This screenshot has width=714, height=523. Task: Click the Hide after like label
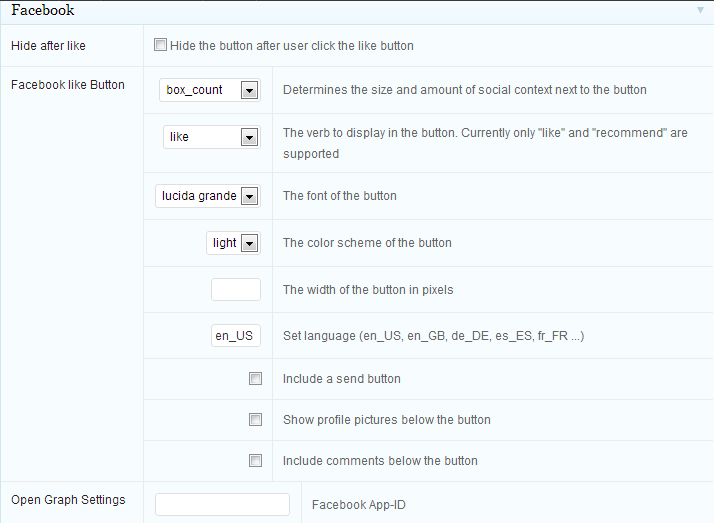tap(48, 46)
